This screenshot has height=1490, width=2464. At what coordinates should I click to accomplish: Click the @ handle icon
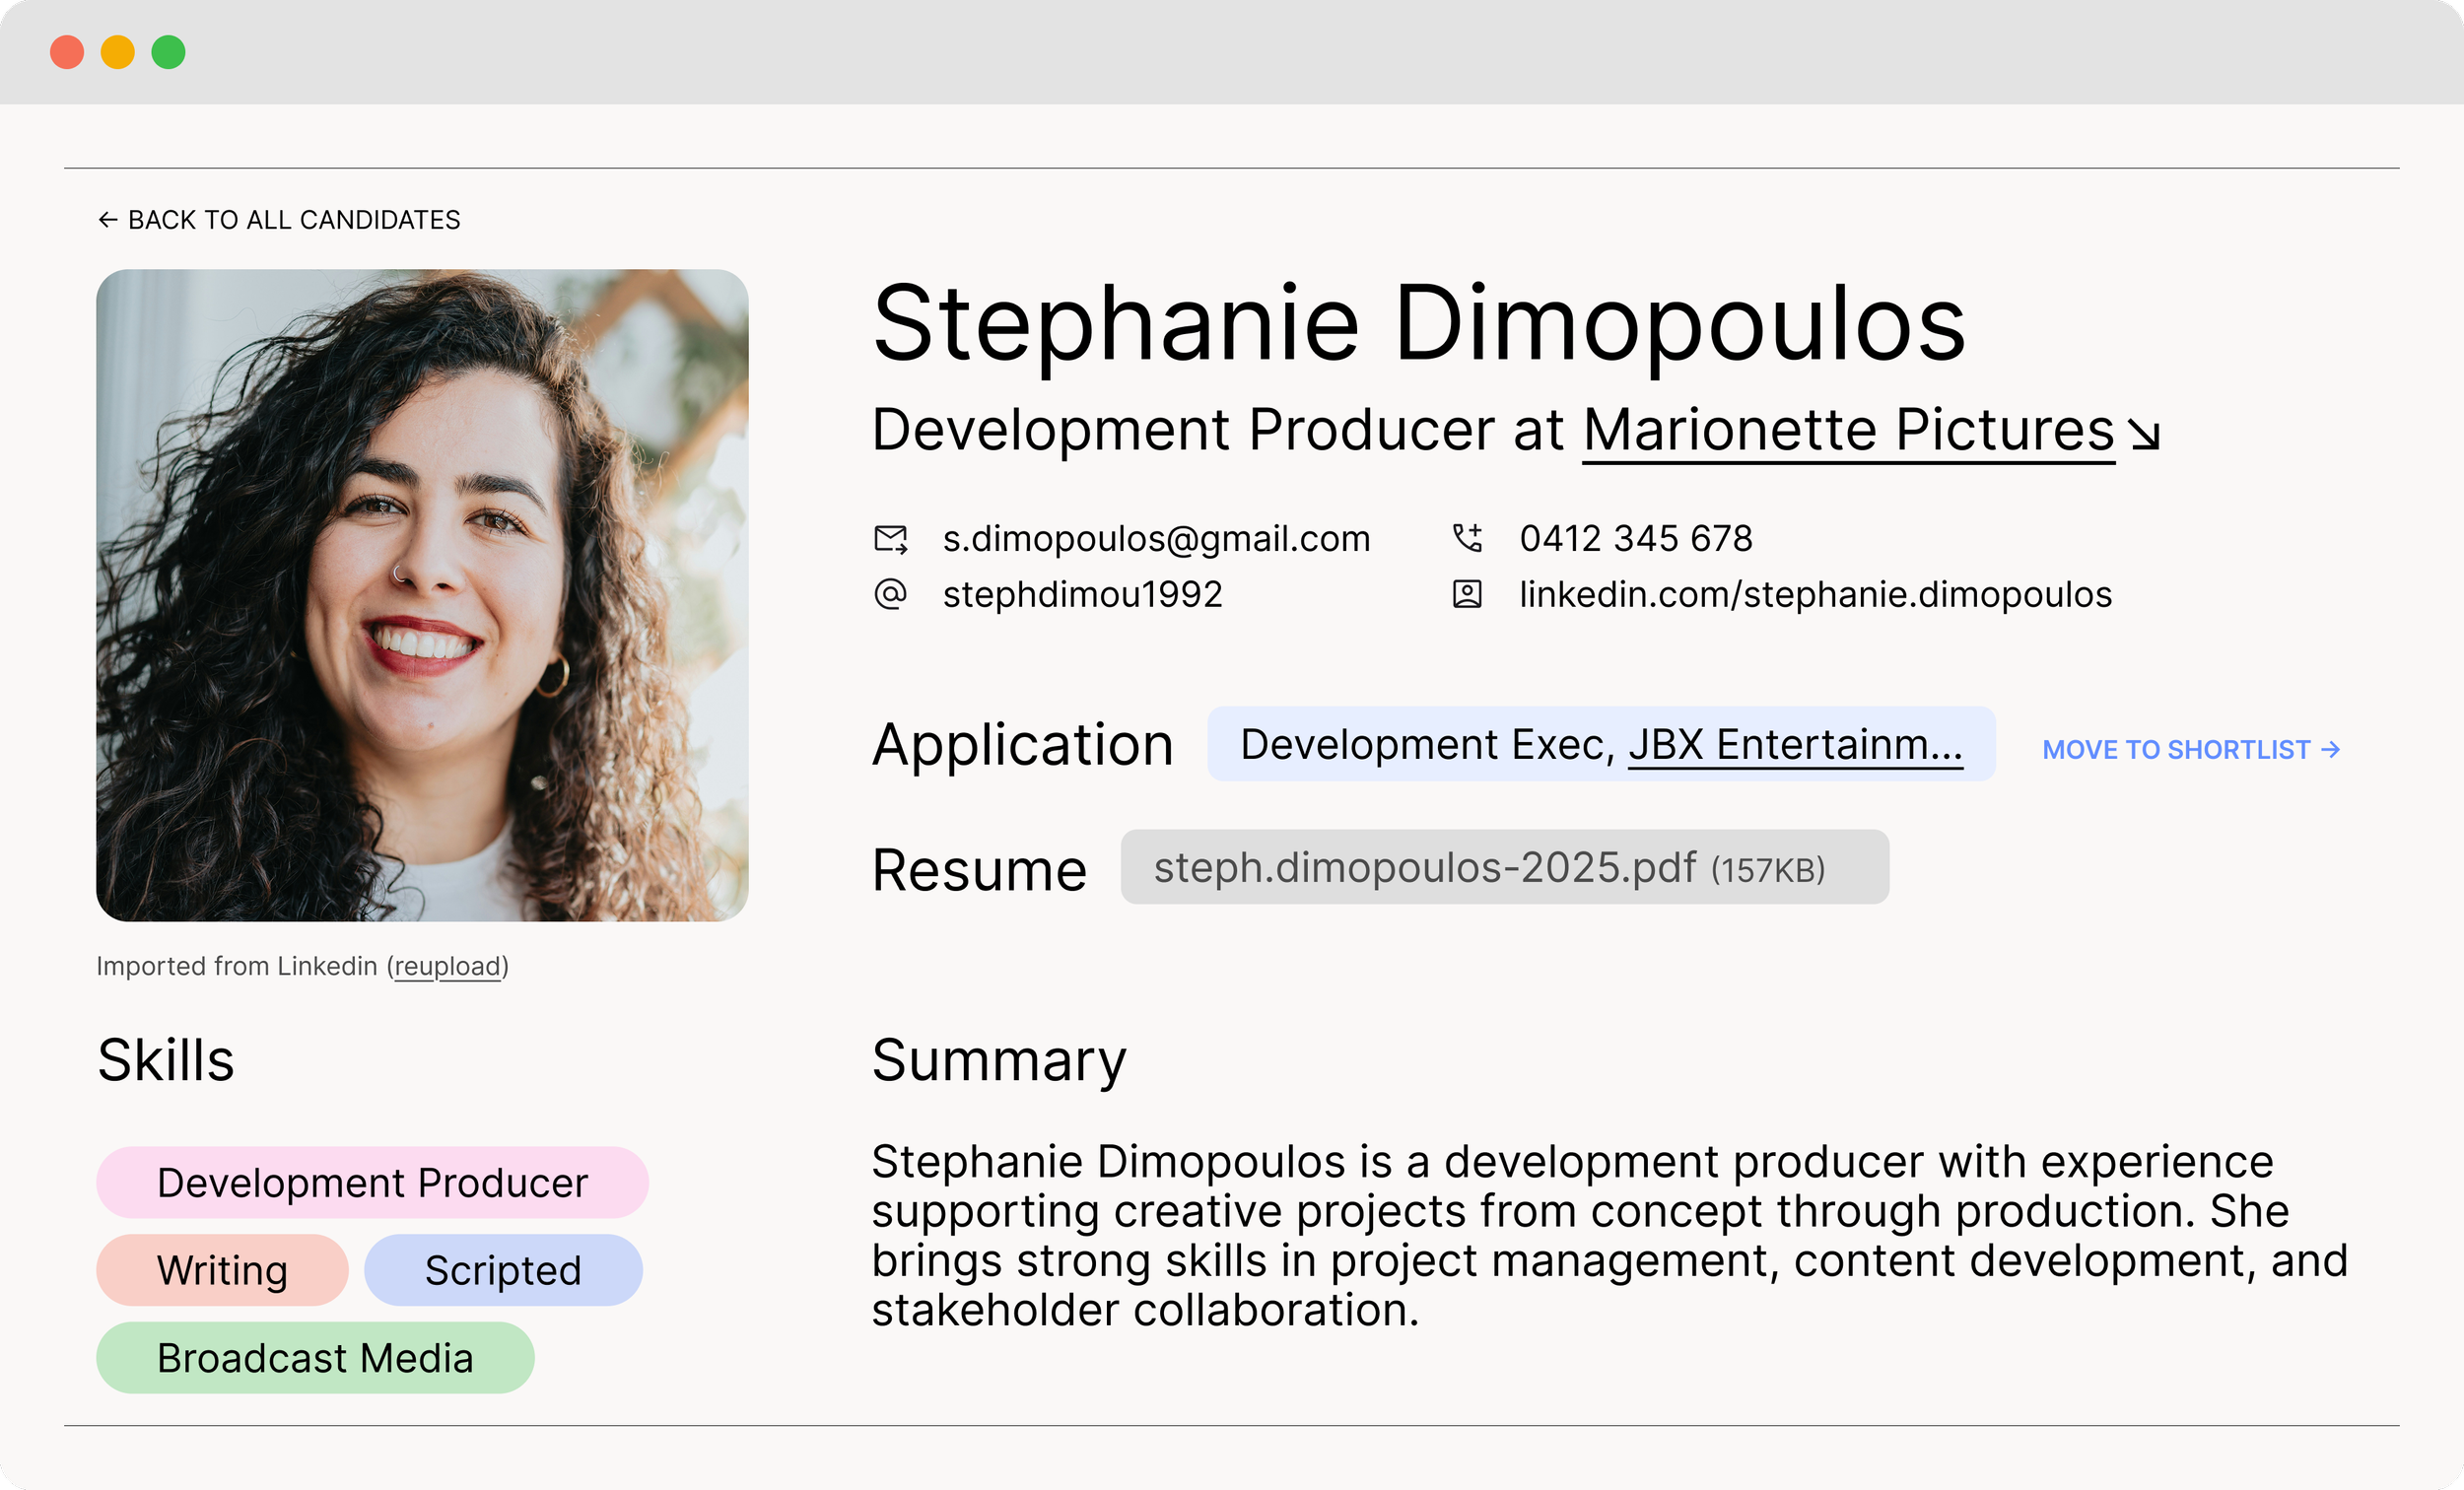coord(890,594)
